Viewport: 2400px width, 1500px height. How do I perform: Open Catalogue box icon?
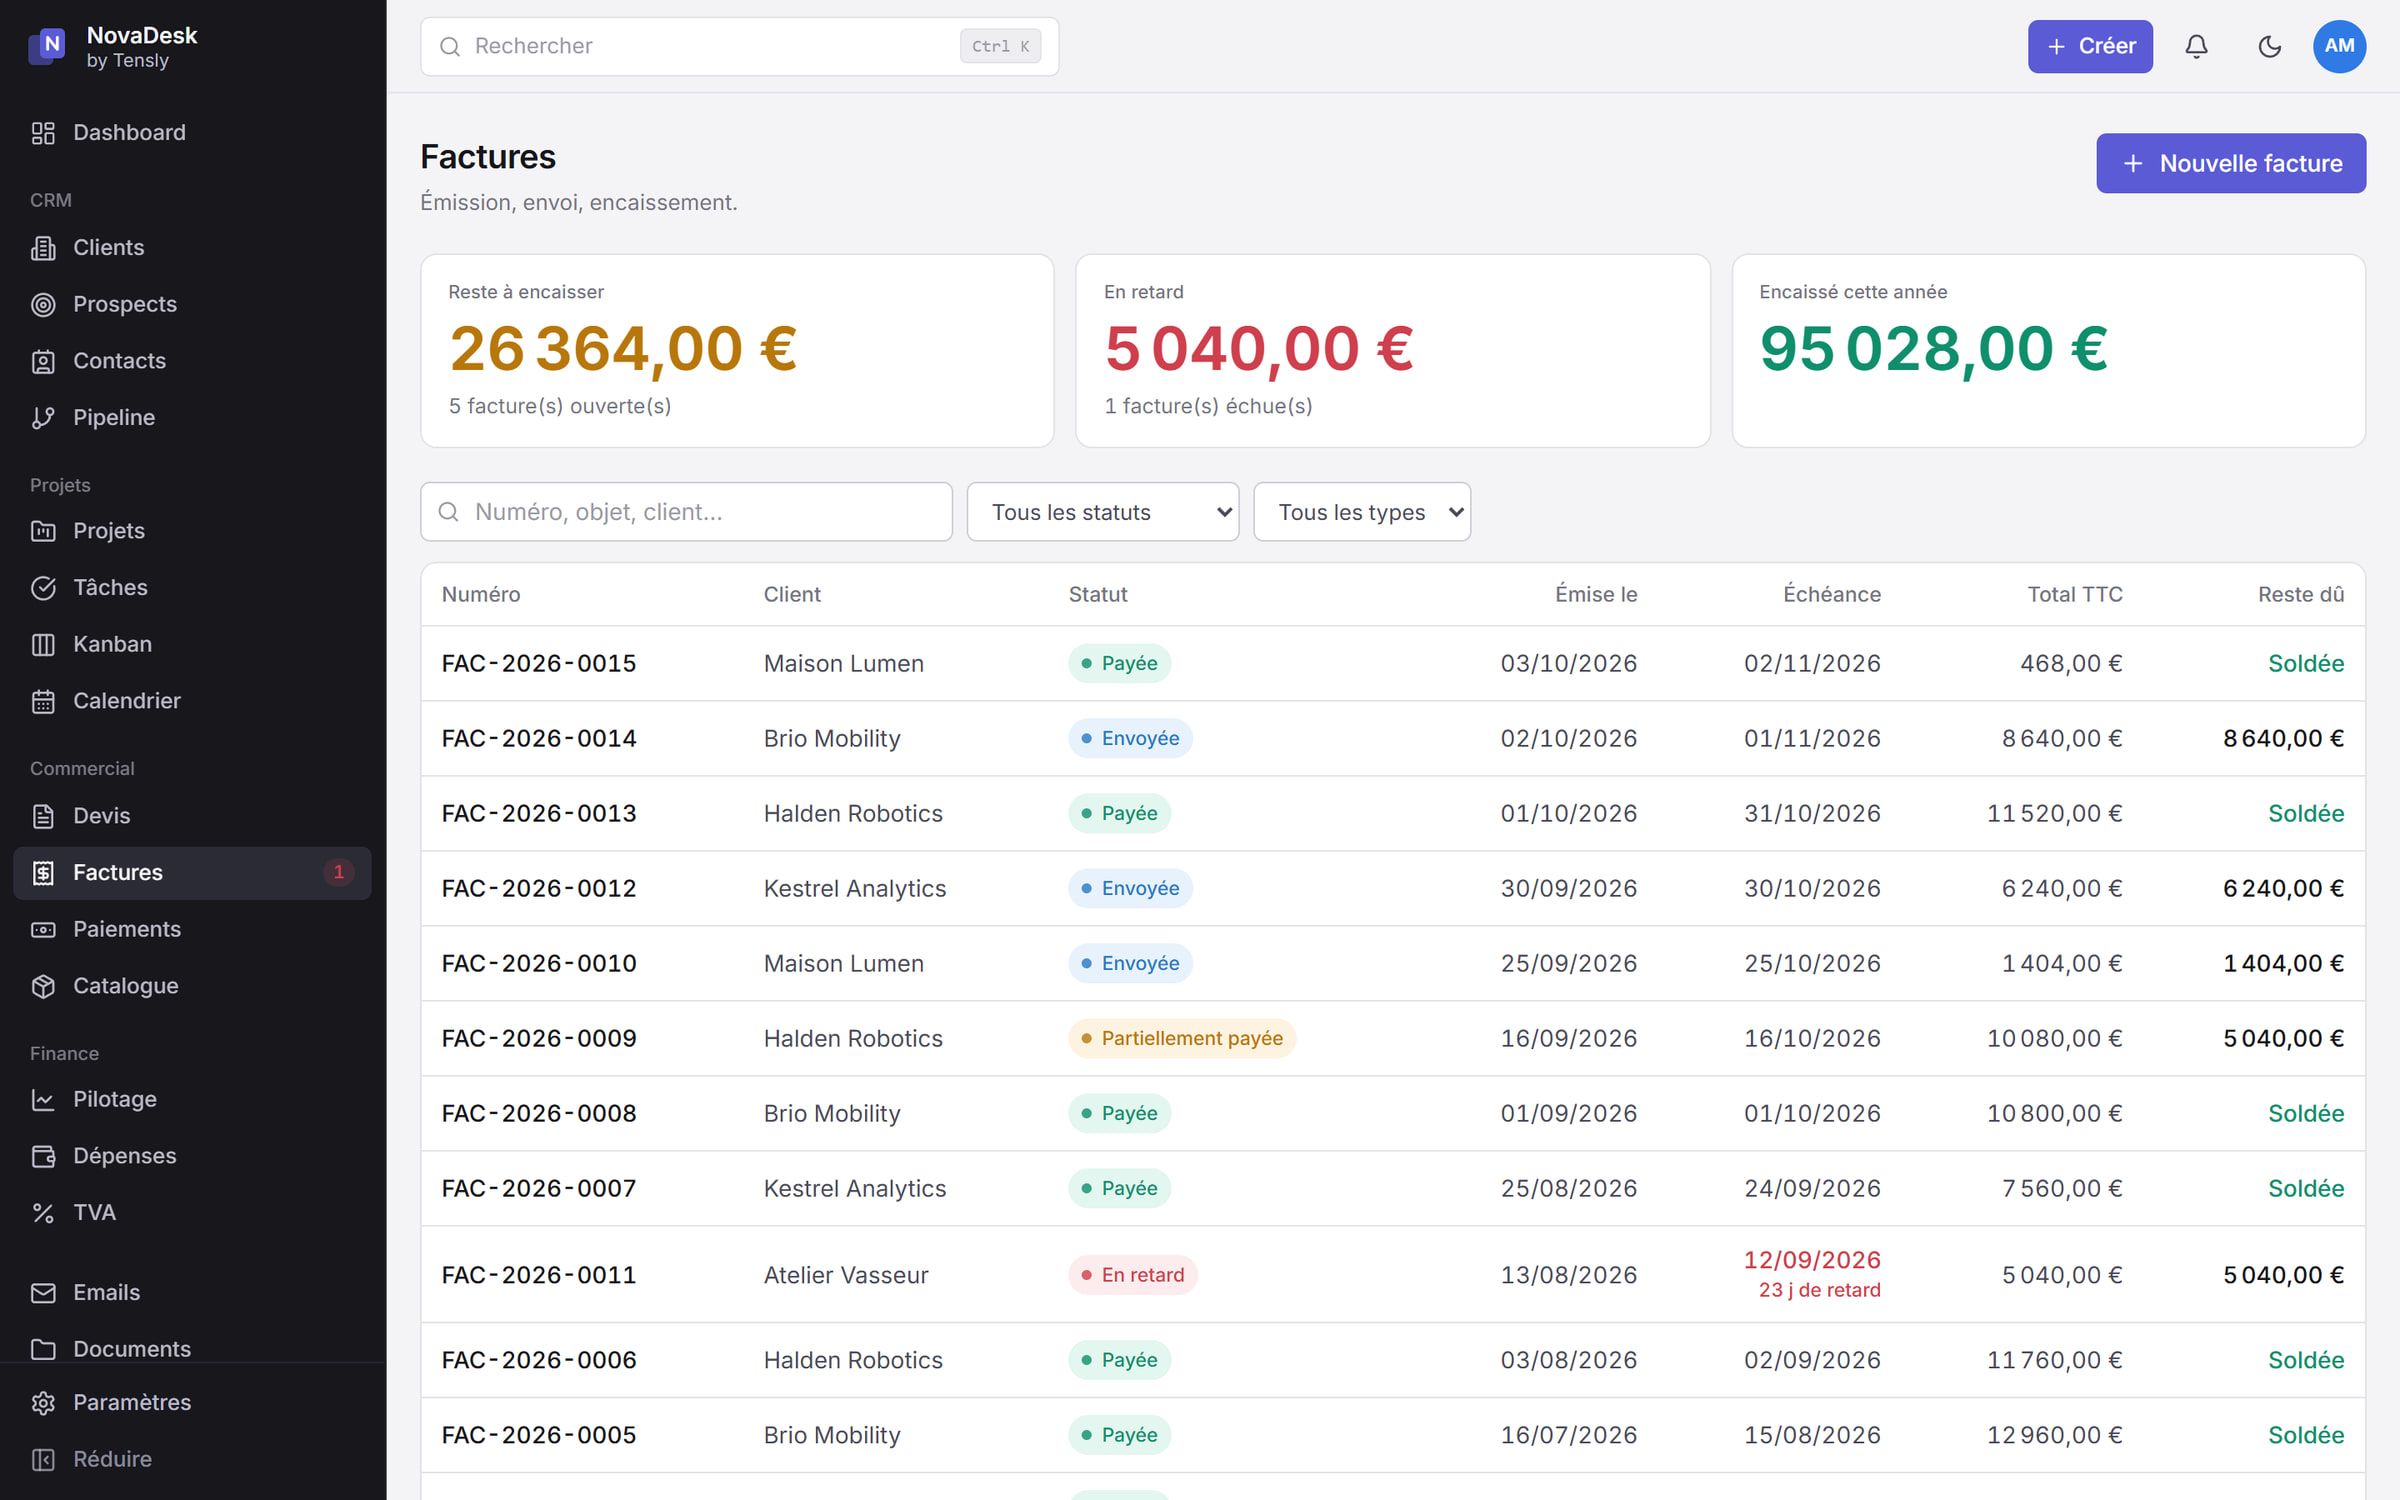point(43,986)
